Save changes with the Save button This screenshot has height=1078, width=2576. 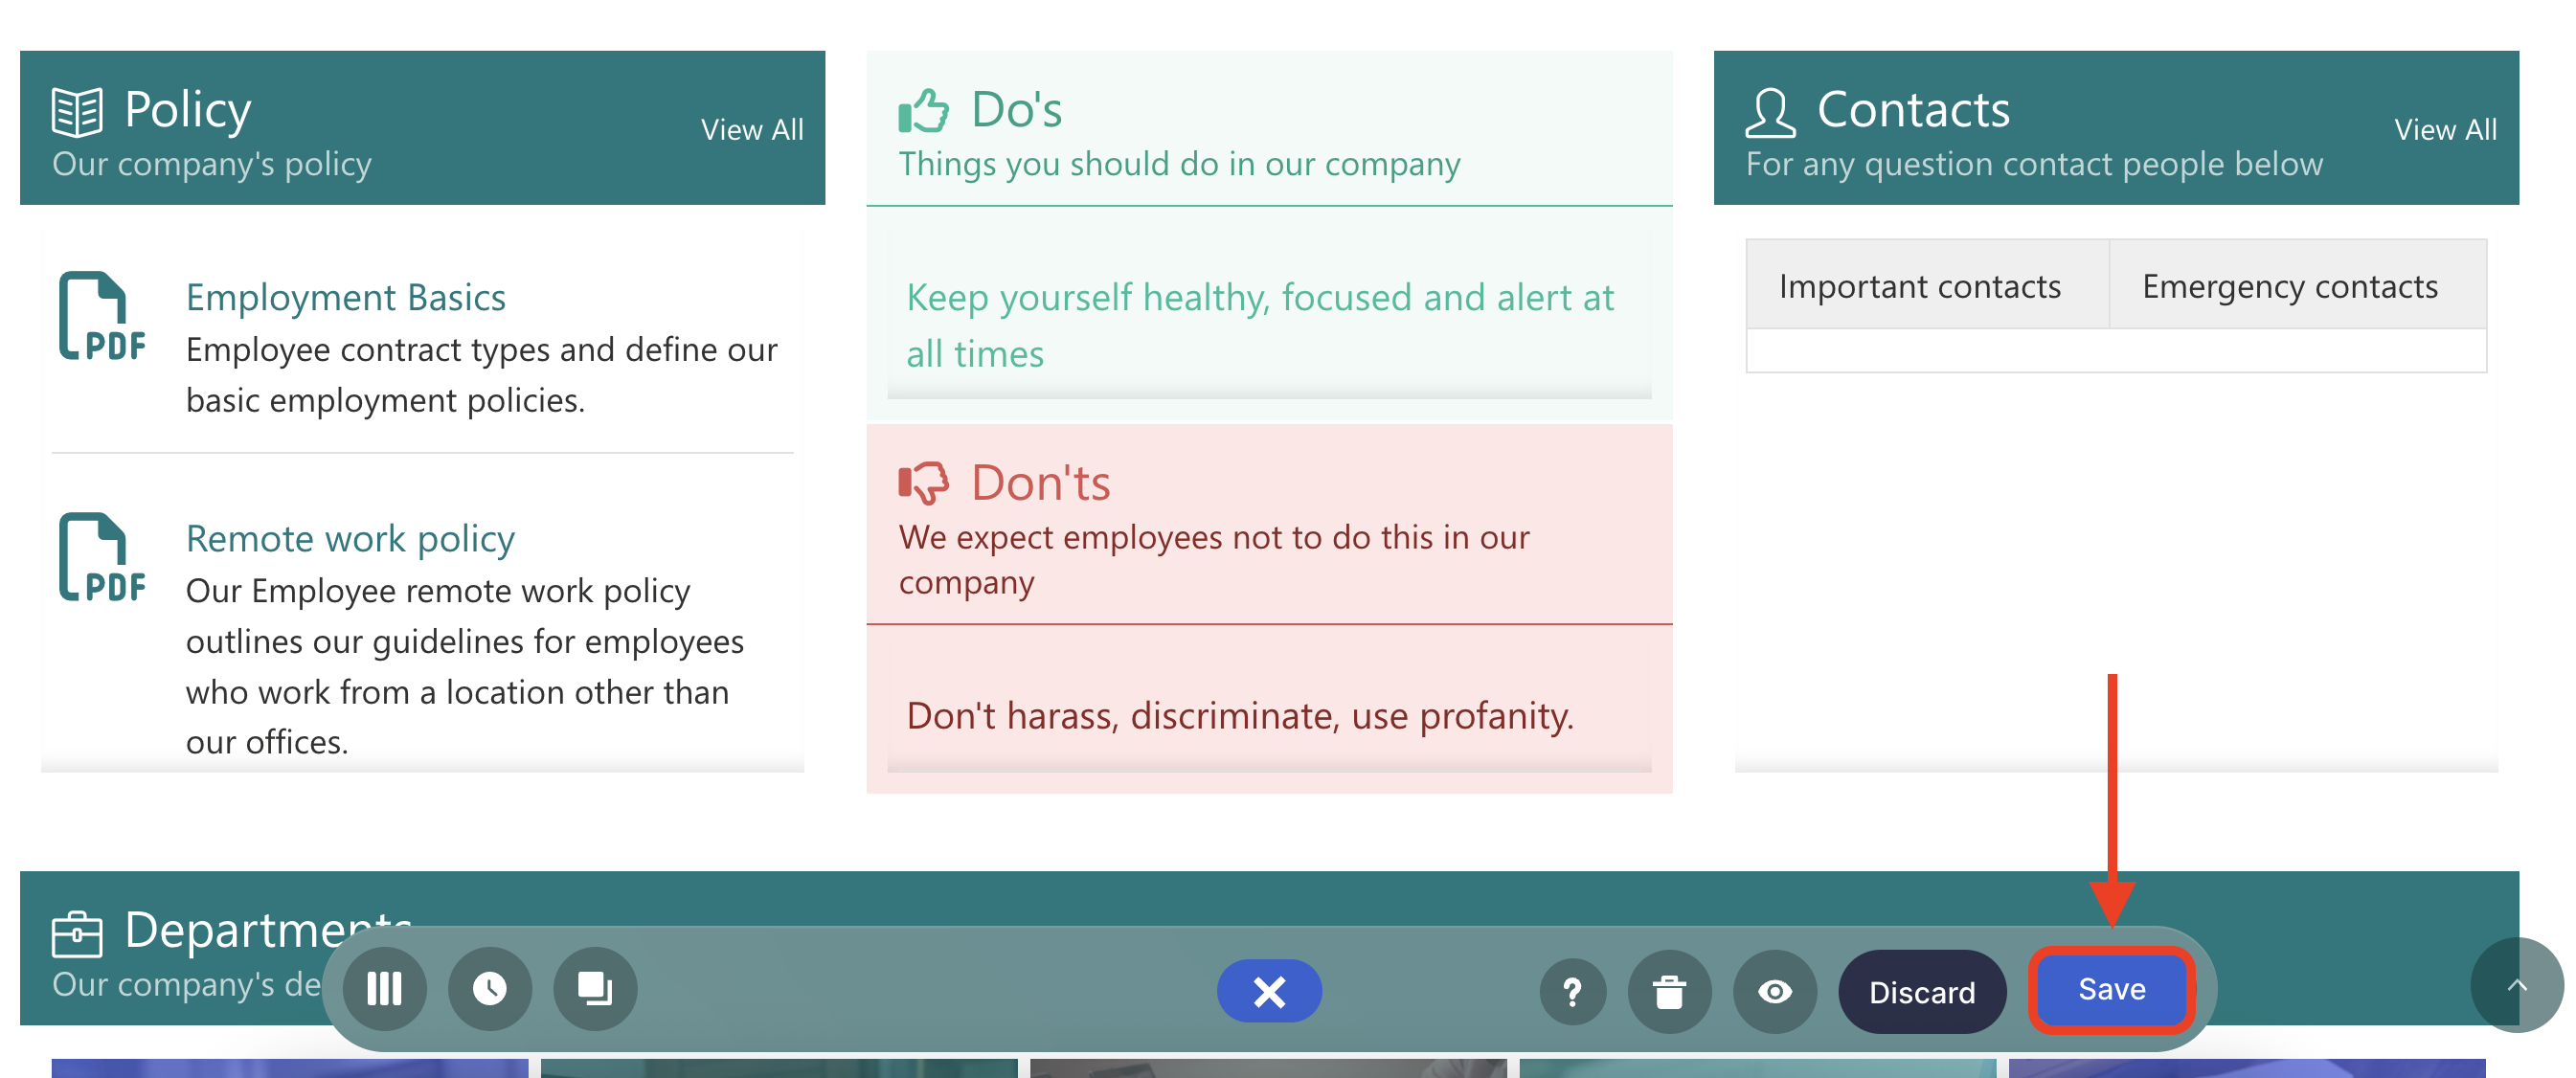tap(2111, 989)
